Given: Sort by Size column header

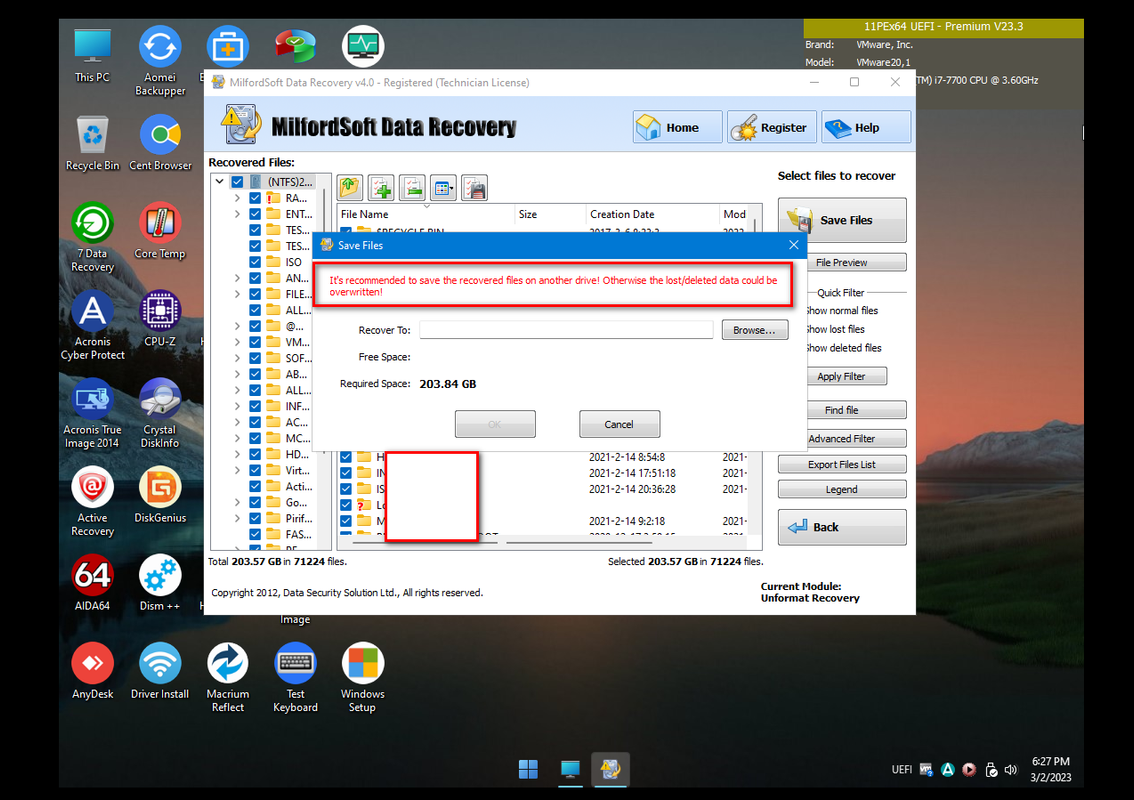Looking at the screenshot, I should coord(550,214).
